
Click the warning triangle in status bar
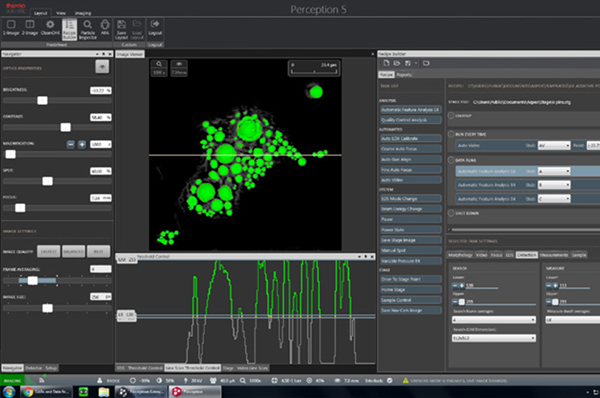point(406,380)
